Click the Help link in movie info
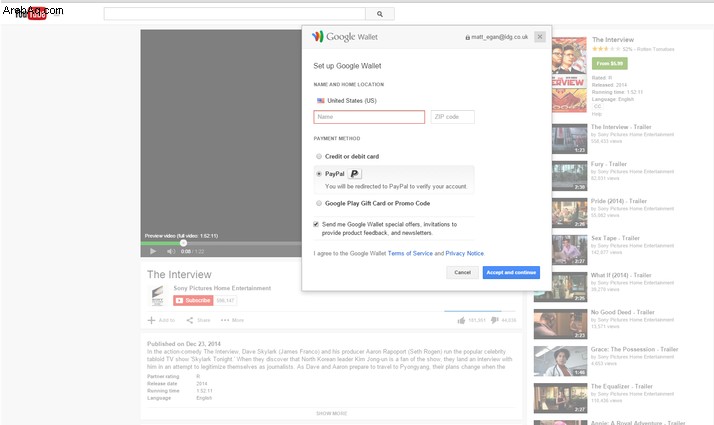 pyautogui.click(x=597, y=114)
